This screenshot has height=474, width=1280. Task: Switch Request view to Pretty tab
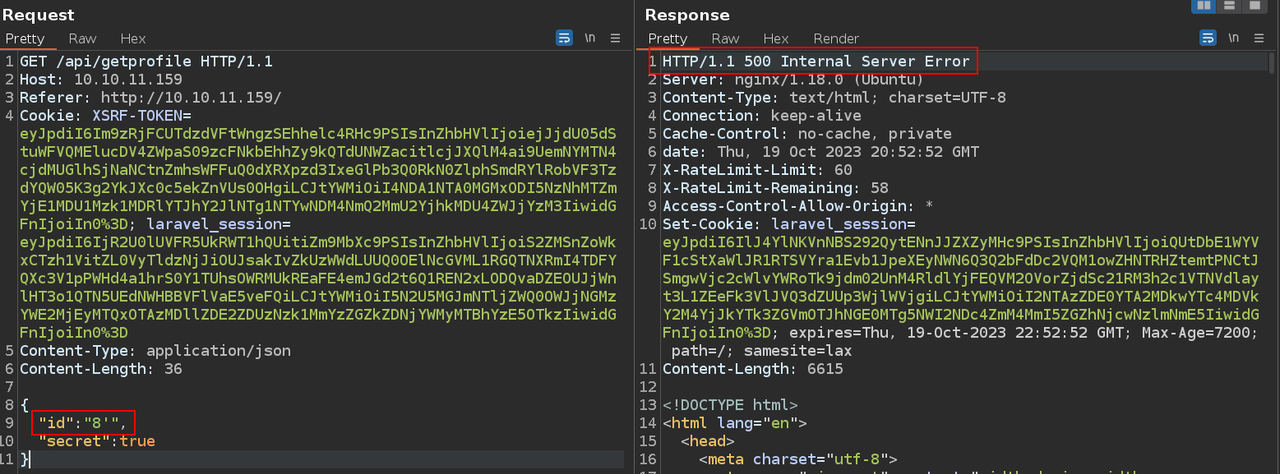click(25, 39)
